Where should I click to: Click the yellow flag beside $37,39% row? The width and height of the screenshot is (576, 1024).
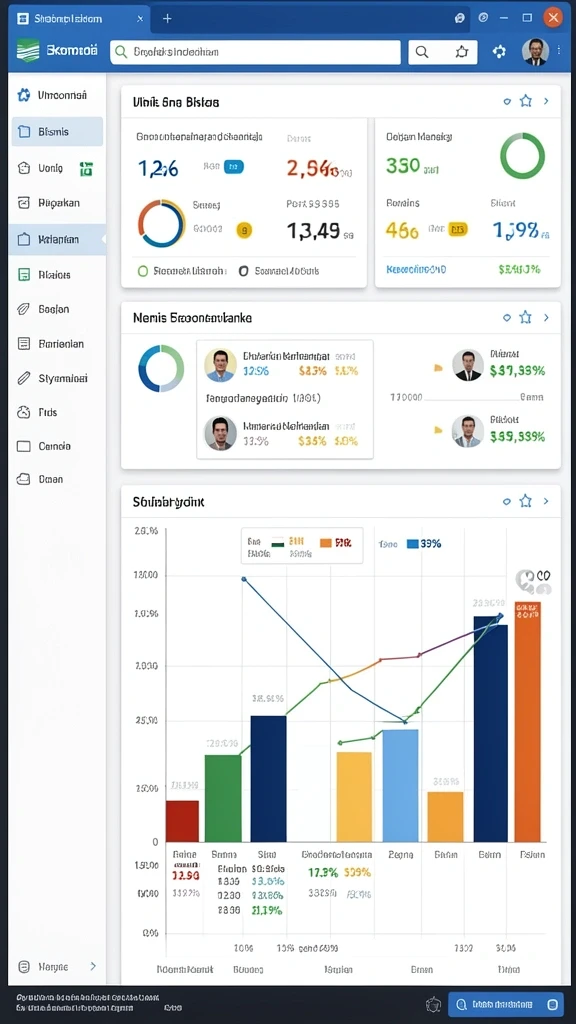438,368
